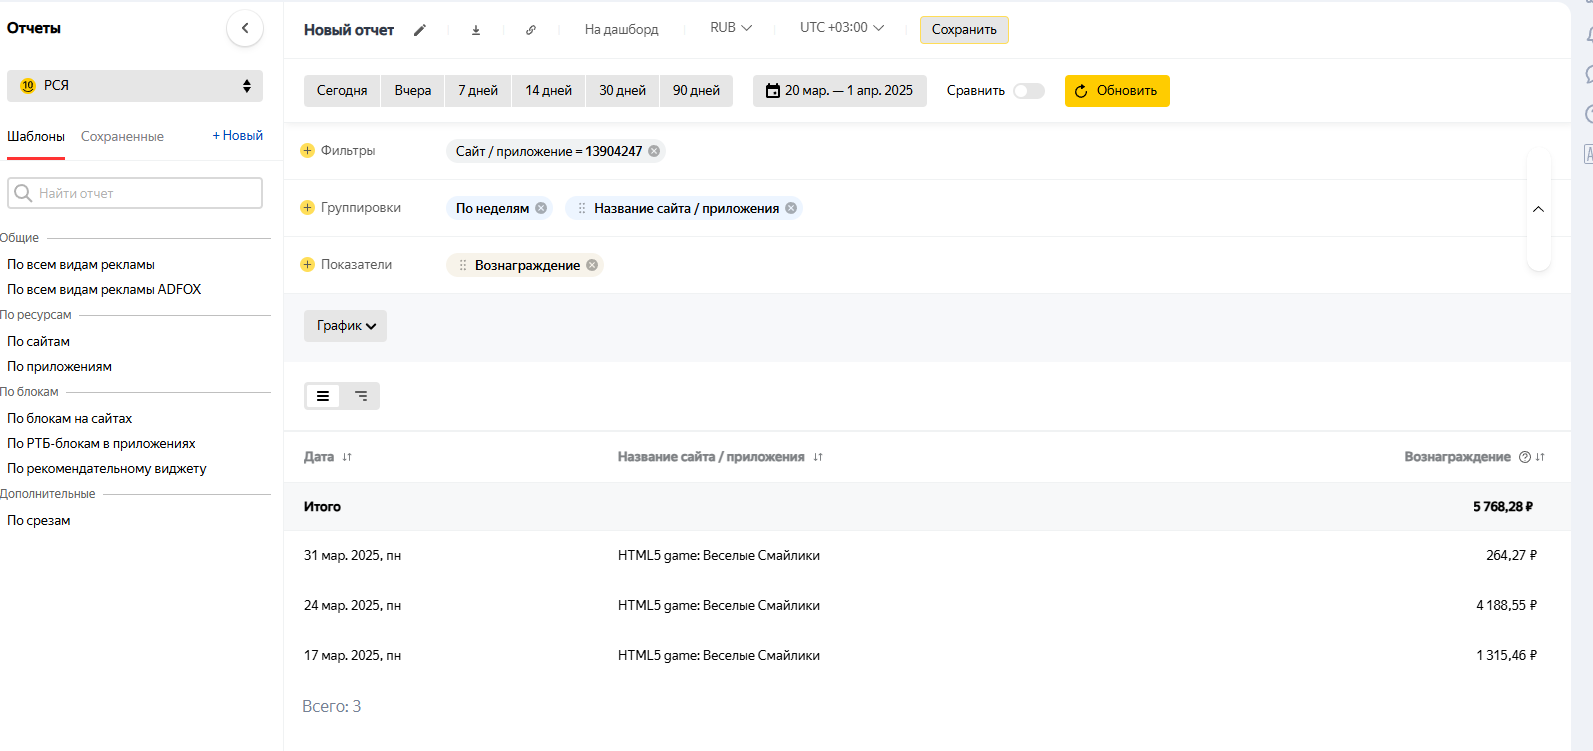Viewport: 1593px width, 751px height.
Task: Open the RUB currency dropdown
Action: 730,28
